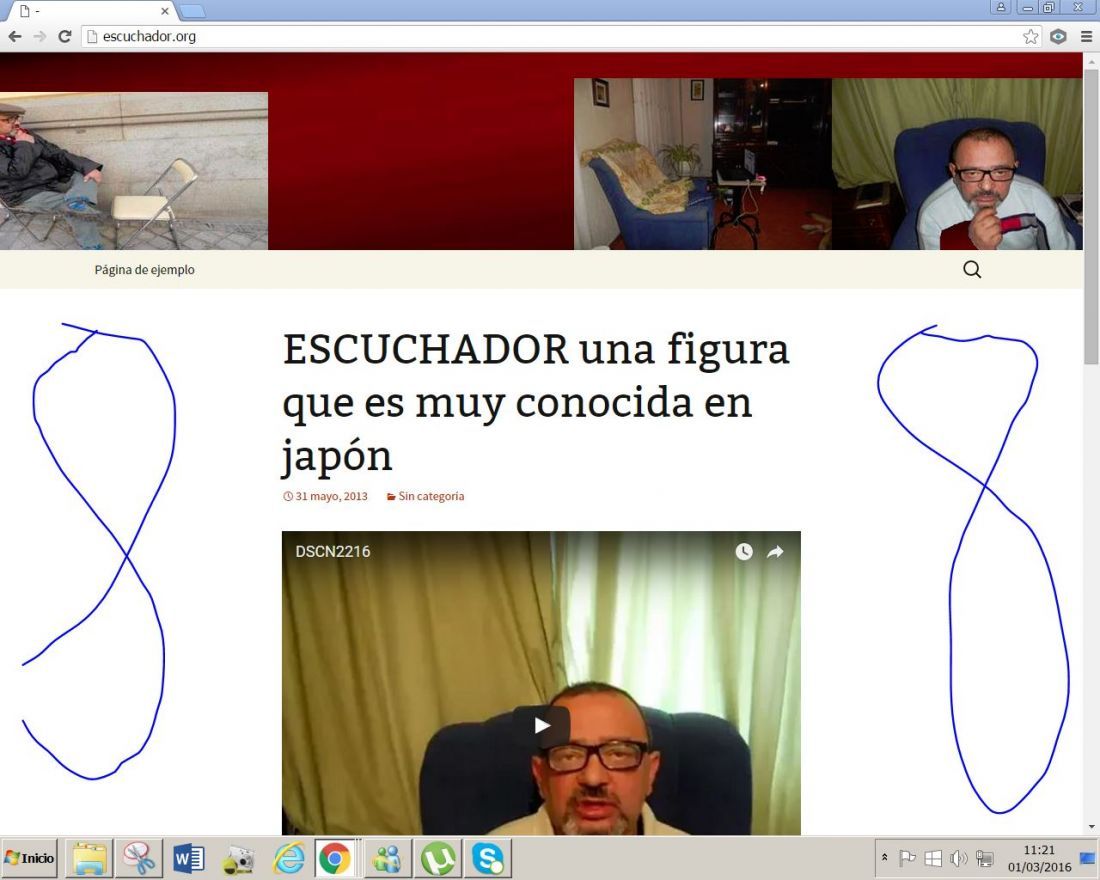Screen dimensions: 1100x880
Task: Open the Sin categoría category link
Action: point(425,496)
